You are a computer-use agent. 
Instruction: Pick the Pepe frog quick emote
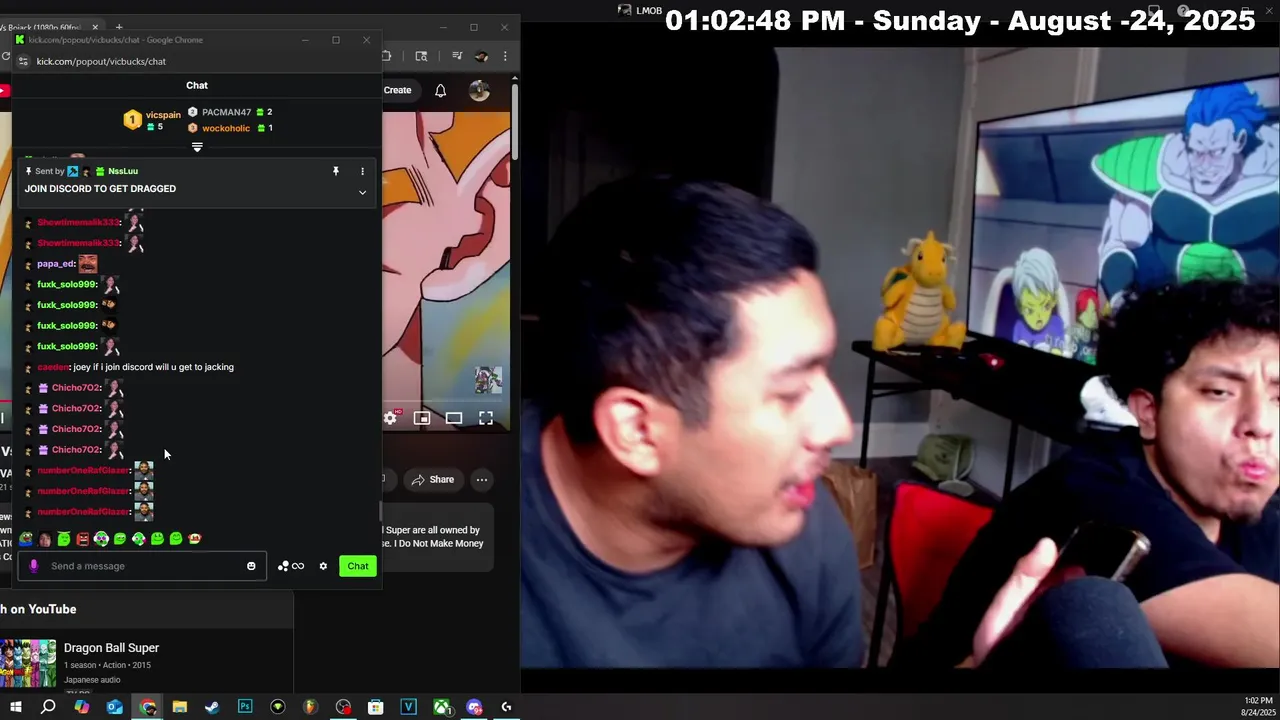click(26, 539)
